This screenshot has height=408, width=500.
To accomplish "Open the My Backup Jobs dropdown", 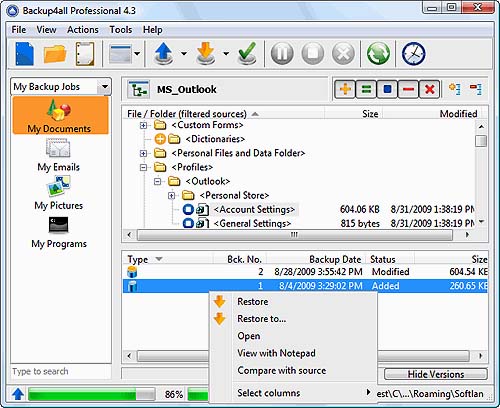I will tap(104, 87).
